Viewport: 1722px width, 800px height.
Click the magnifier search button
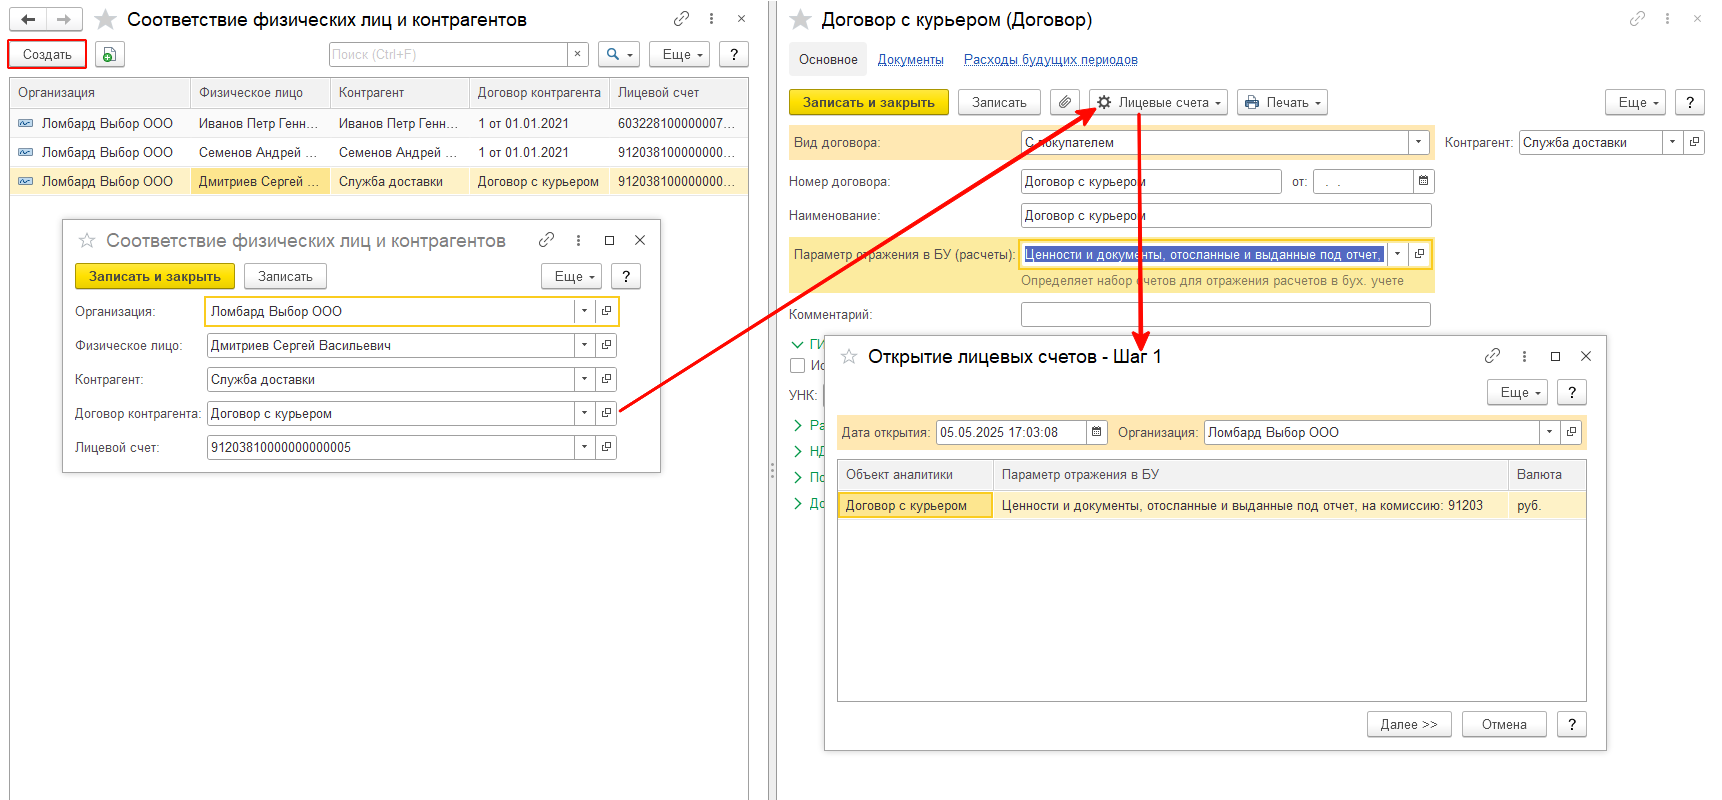(x=619, y=54)
